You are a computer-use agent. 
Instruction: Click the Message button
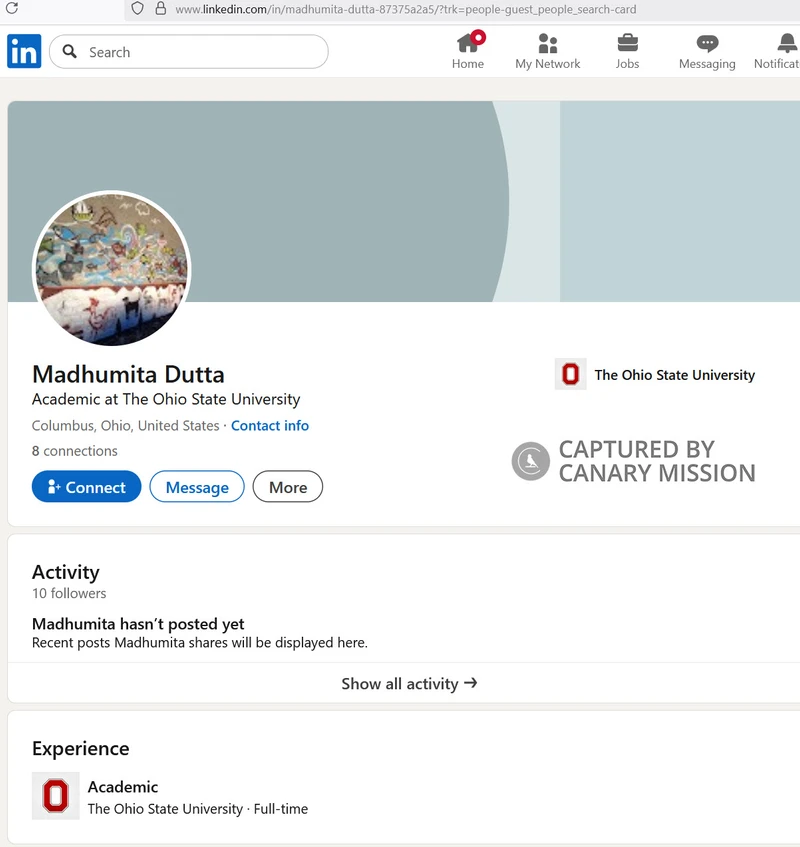point(197,487)
